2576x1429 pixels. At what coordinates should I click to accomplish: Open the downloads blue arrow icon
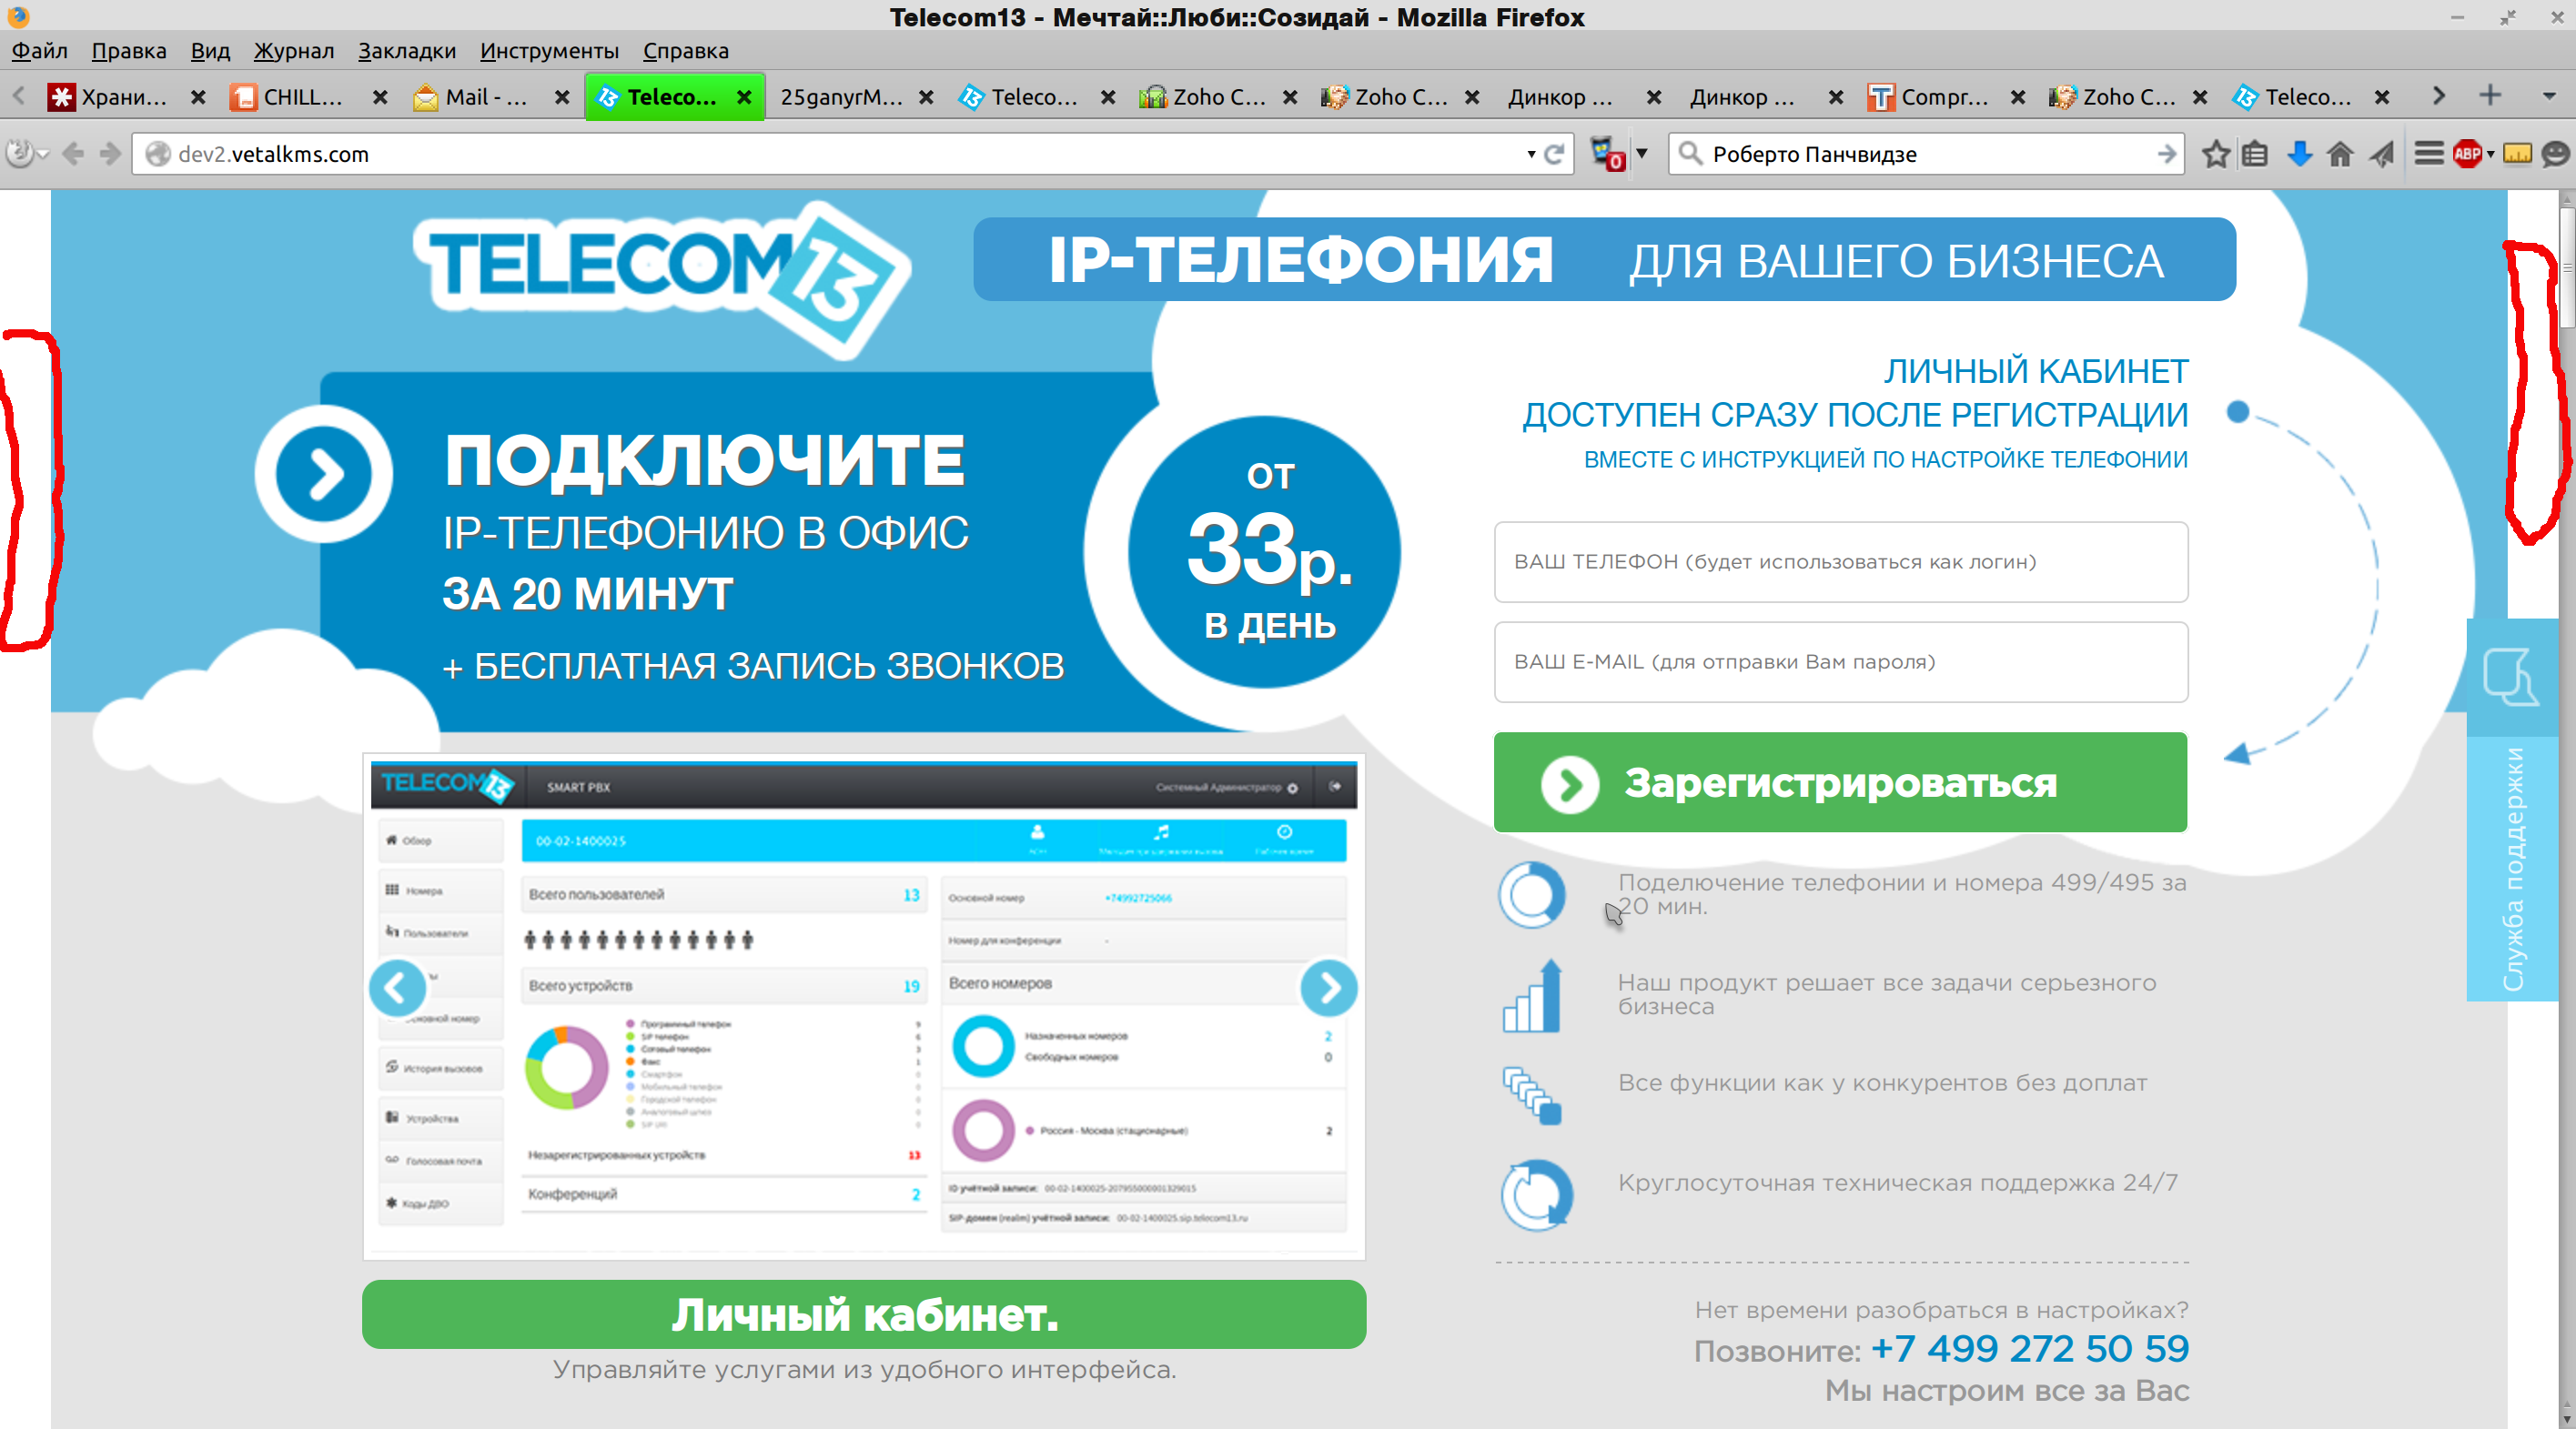[2299, 154]
